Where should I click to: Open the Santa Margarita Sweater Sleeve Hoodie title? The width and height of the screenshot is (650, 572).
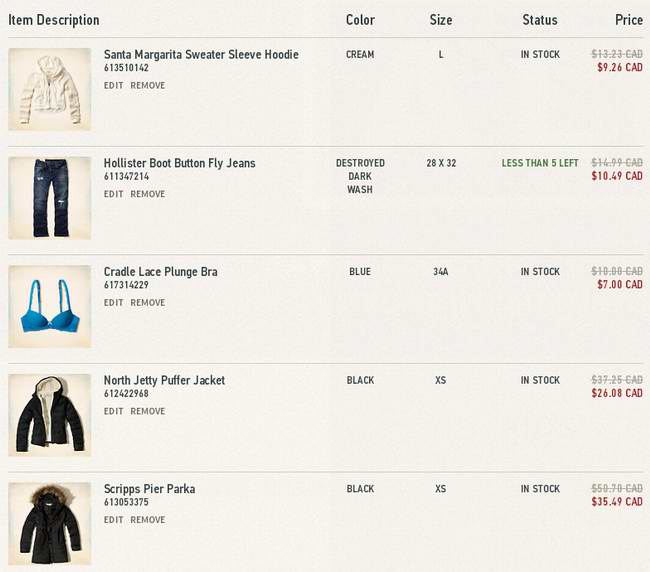pos(201,55)
